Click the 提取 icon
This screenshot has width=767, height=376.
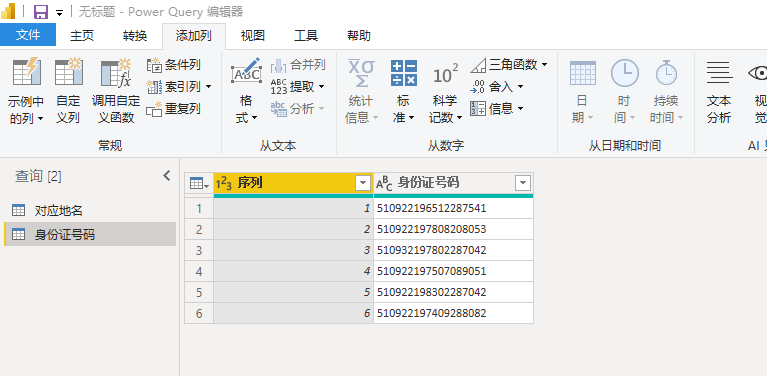click(x=279, y=87)
